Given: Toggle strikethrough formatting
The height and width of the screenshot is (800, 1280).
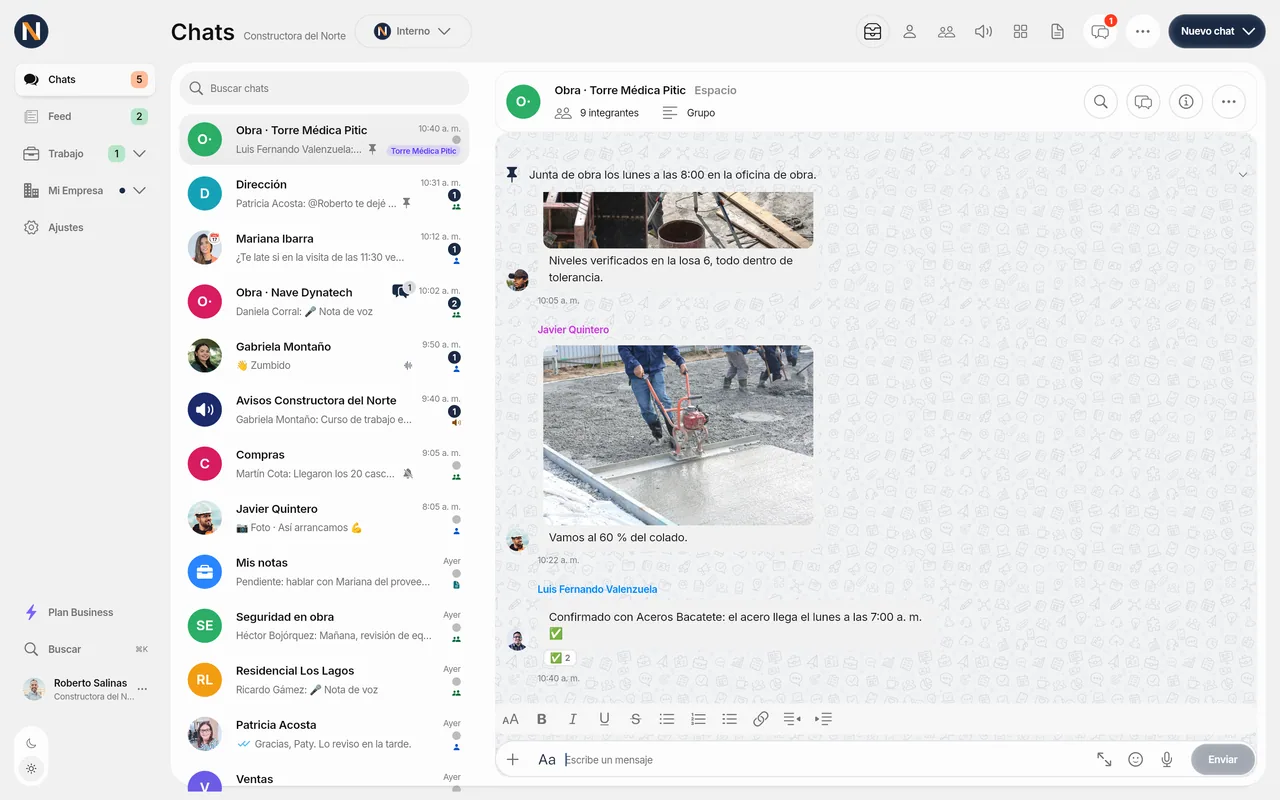Looking at the screenshot, I should (x=635, y=719).
